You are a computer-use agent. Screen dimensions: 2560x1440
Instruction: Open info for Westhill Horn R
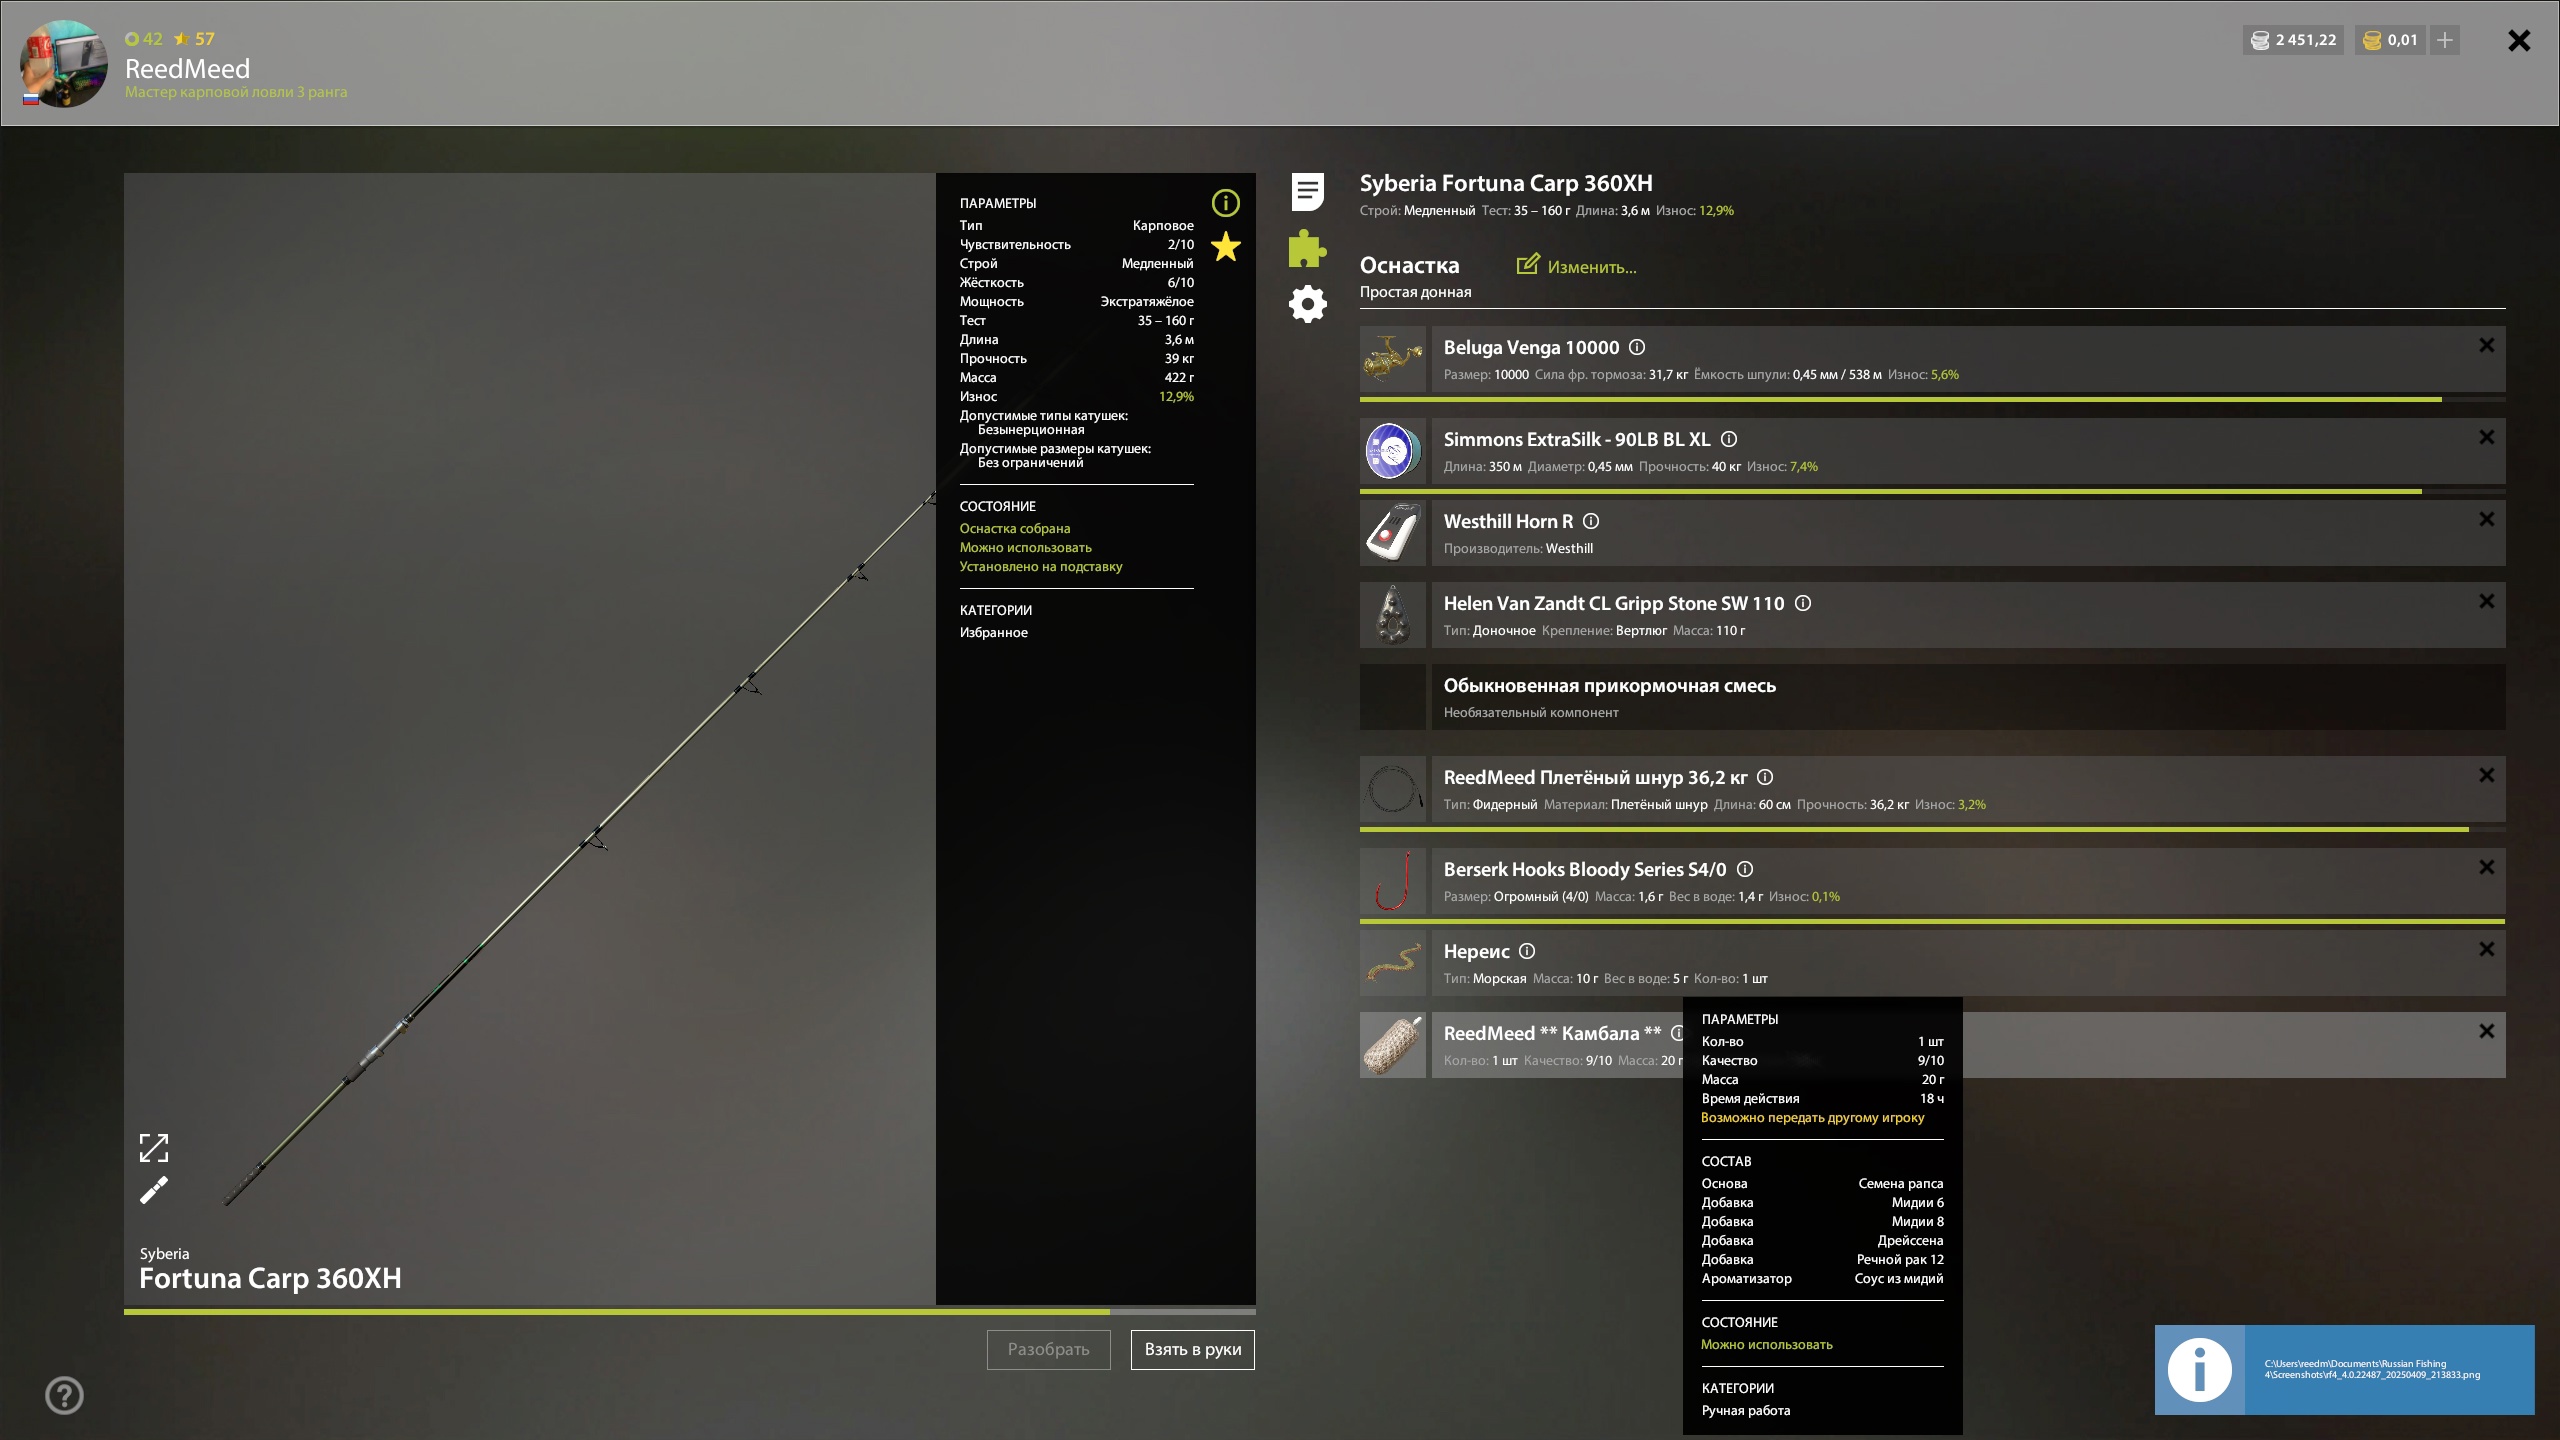[1591, 521]
